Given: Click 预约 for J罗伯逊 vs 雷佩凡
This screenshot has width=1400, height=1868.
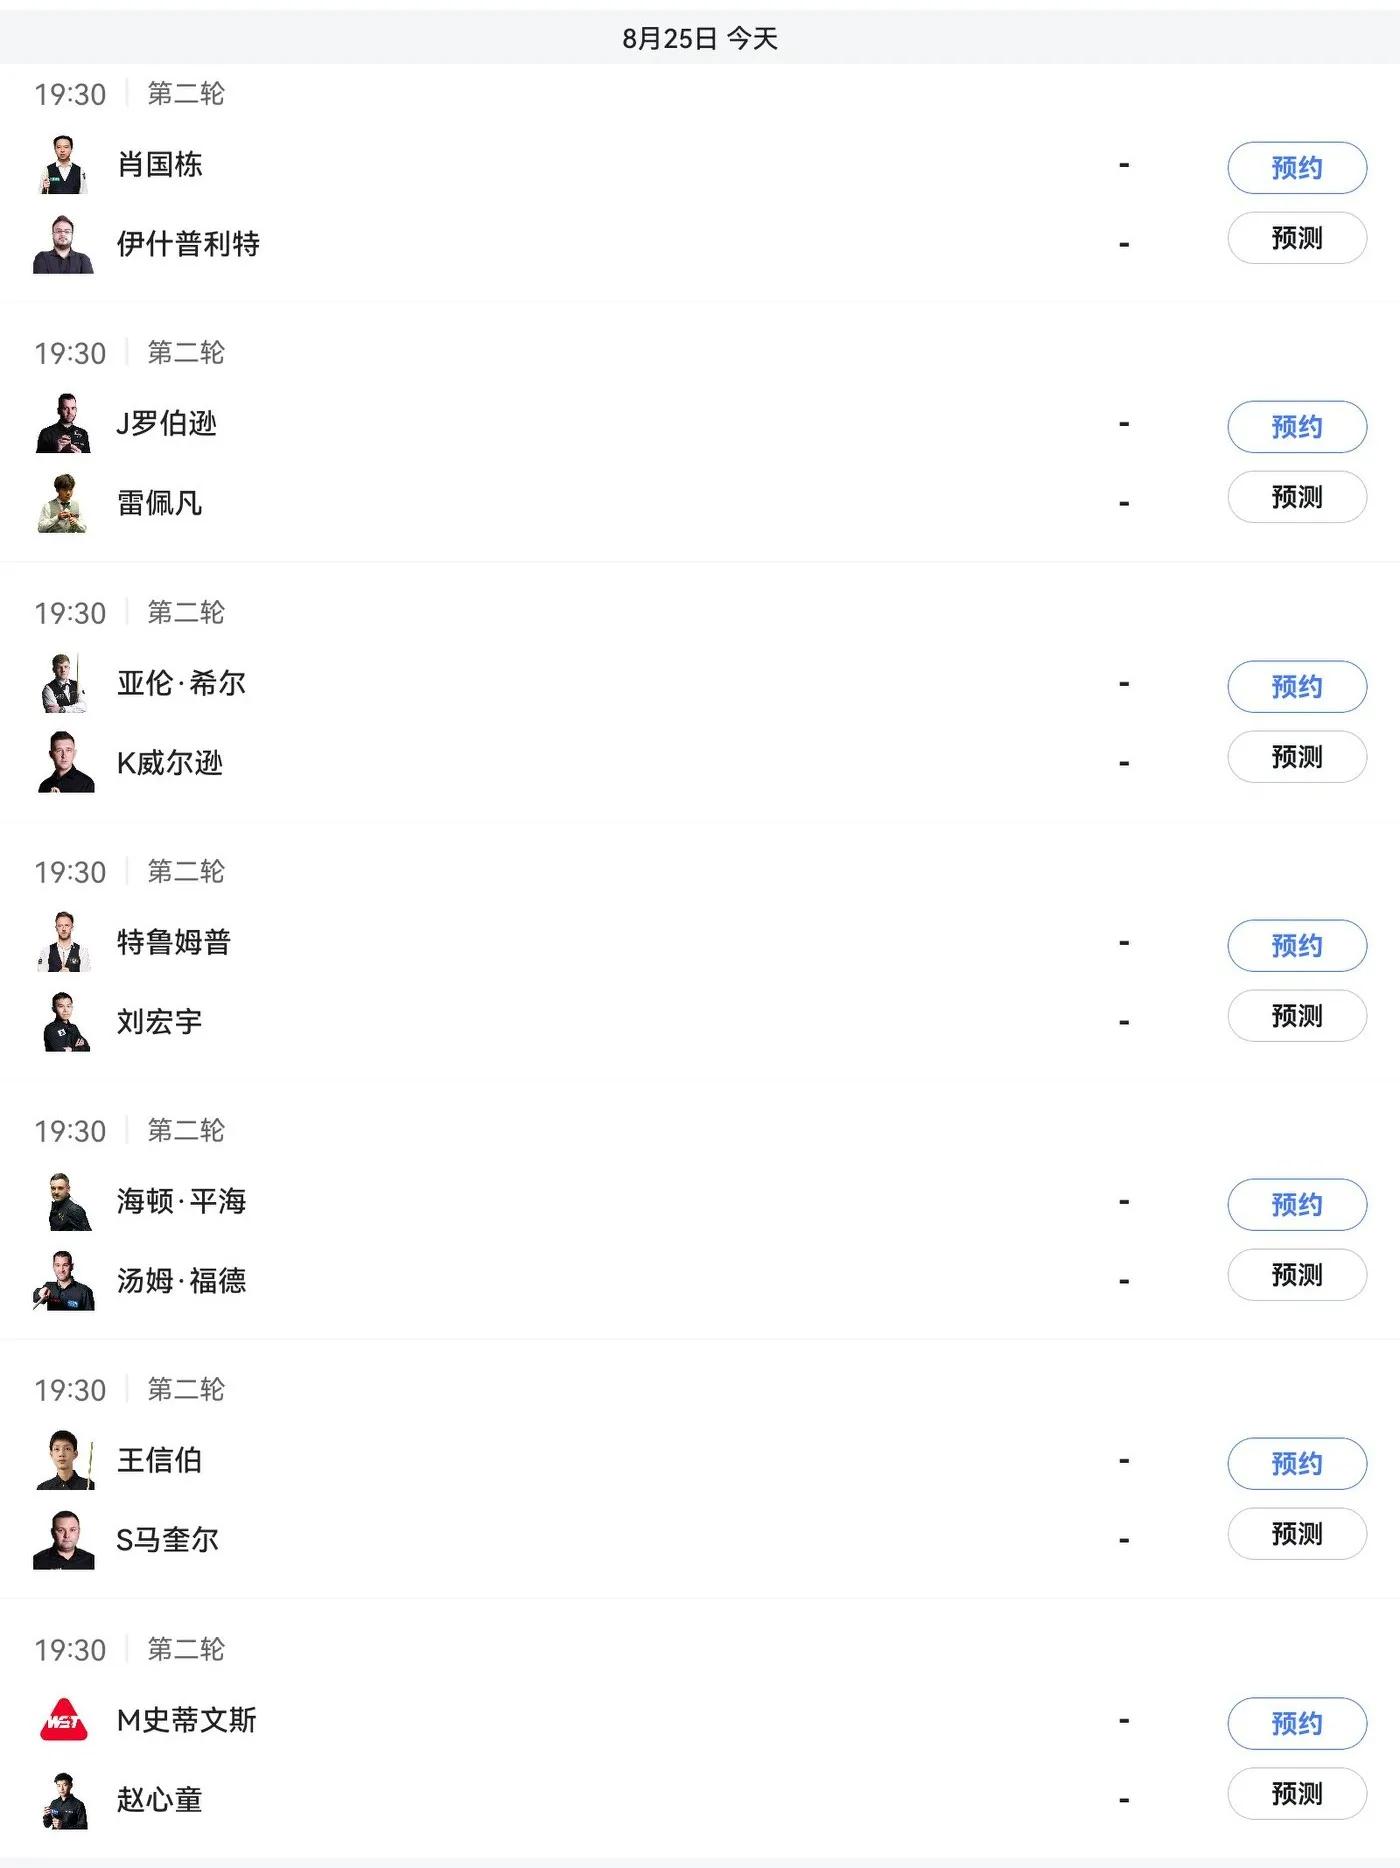Looking at the screenshot, I should (x=1297, y=427).
